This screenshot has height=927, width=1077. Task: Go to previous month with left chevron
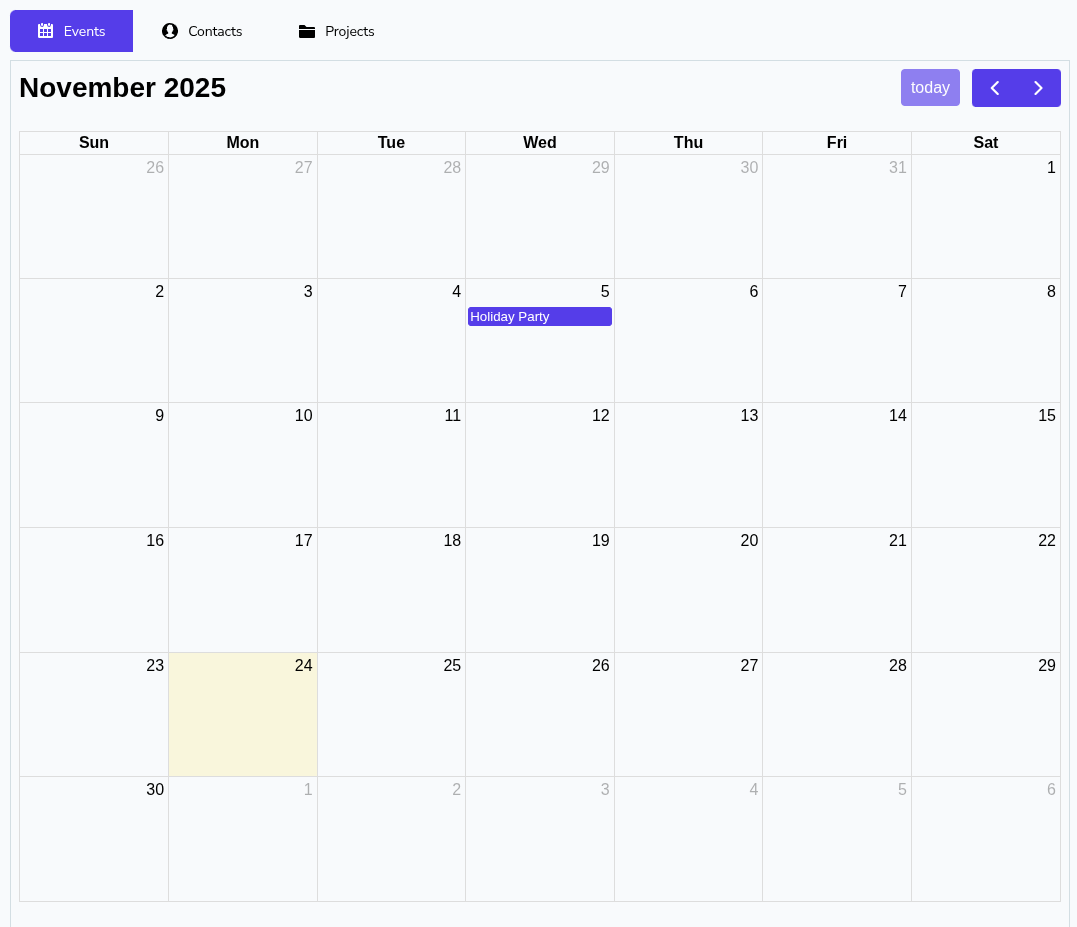[x=994, y=88]
